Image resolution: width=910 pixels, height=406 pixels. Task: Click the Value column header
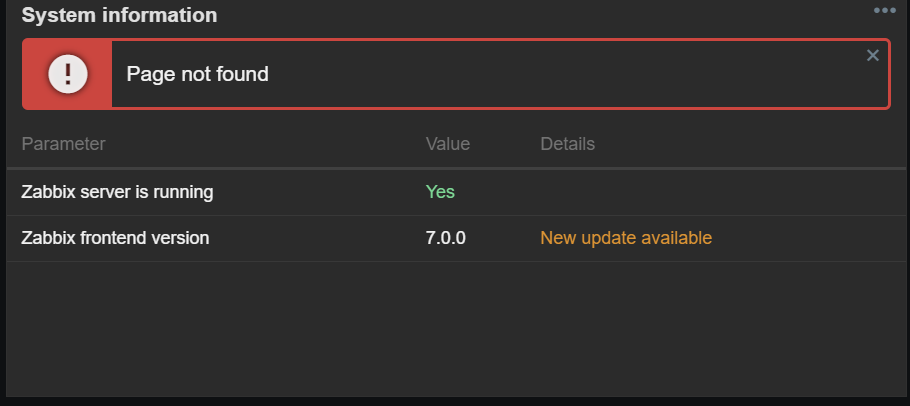[447, 144]
